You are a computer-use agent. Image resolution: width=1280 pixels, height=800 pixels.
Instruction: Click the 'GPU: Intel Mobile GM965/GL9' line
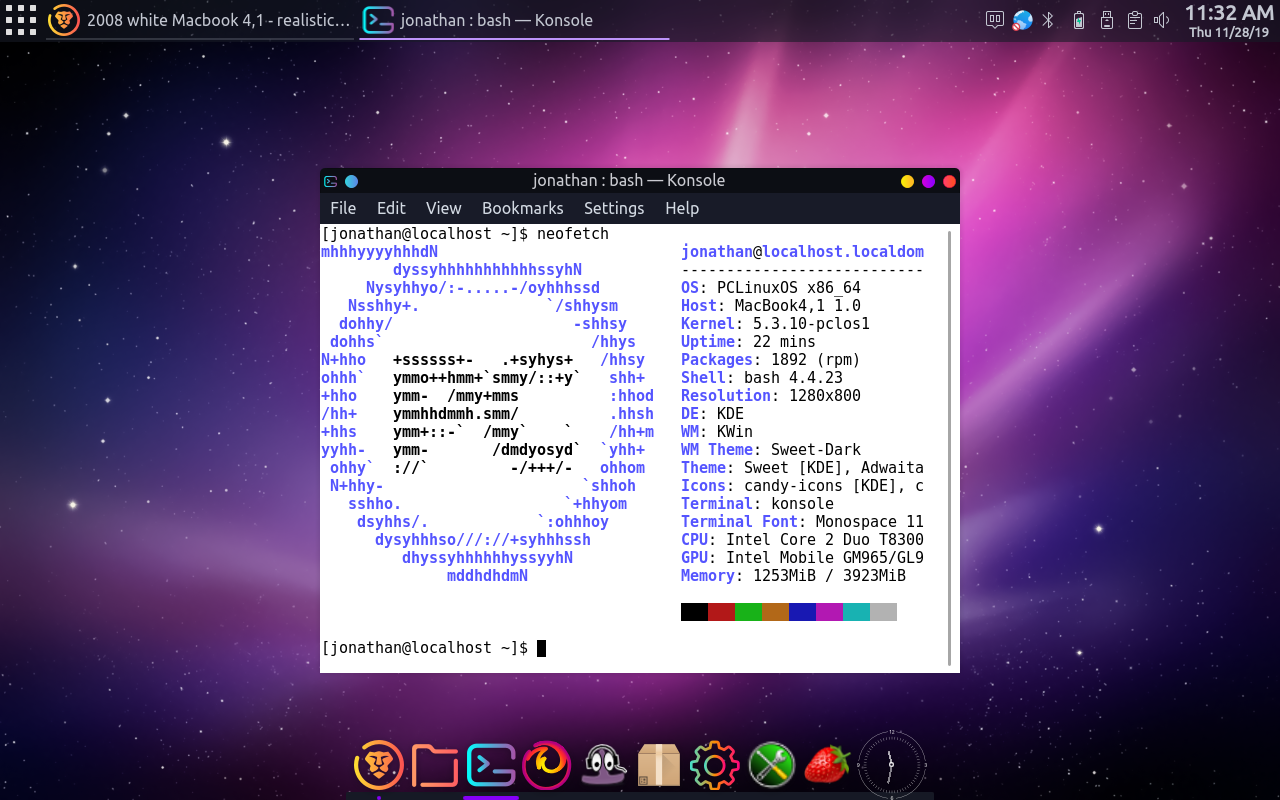(802, 558)
